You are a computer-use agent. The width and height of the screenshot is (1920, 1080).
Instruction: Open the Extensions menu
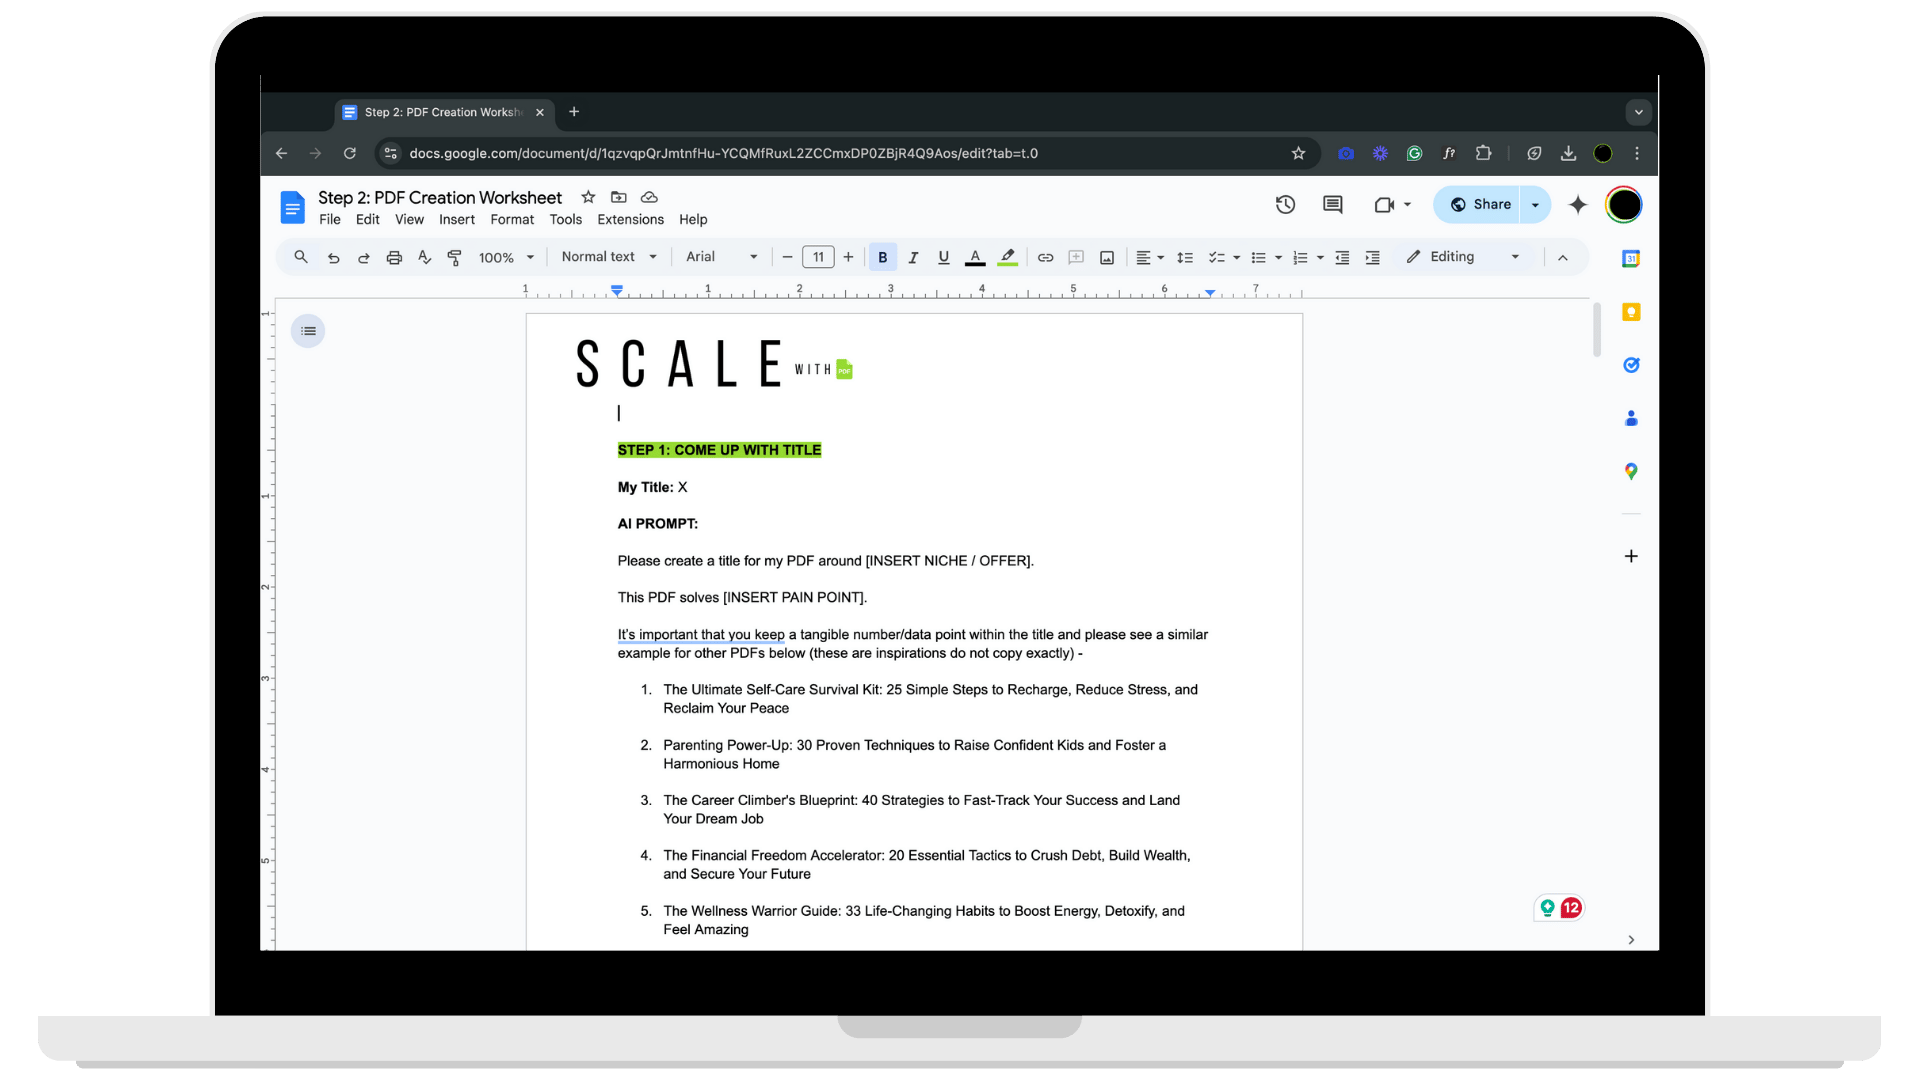[x=630, y=220]
